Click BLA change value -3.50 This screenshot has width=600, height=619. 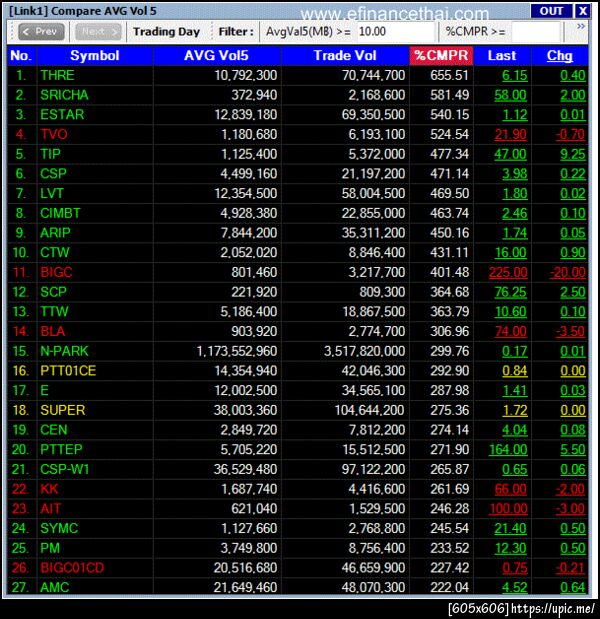tap(570, 332)
